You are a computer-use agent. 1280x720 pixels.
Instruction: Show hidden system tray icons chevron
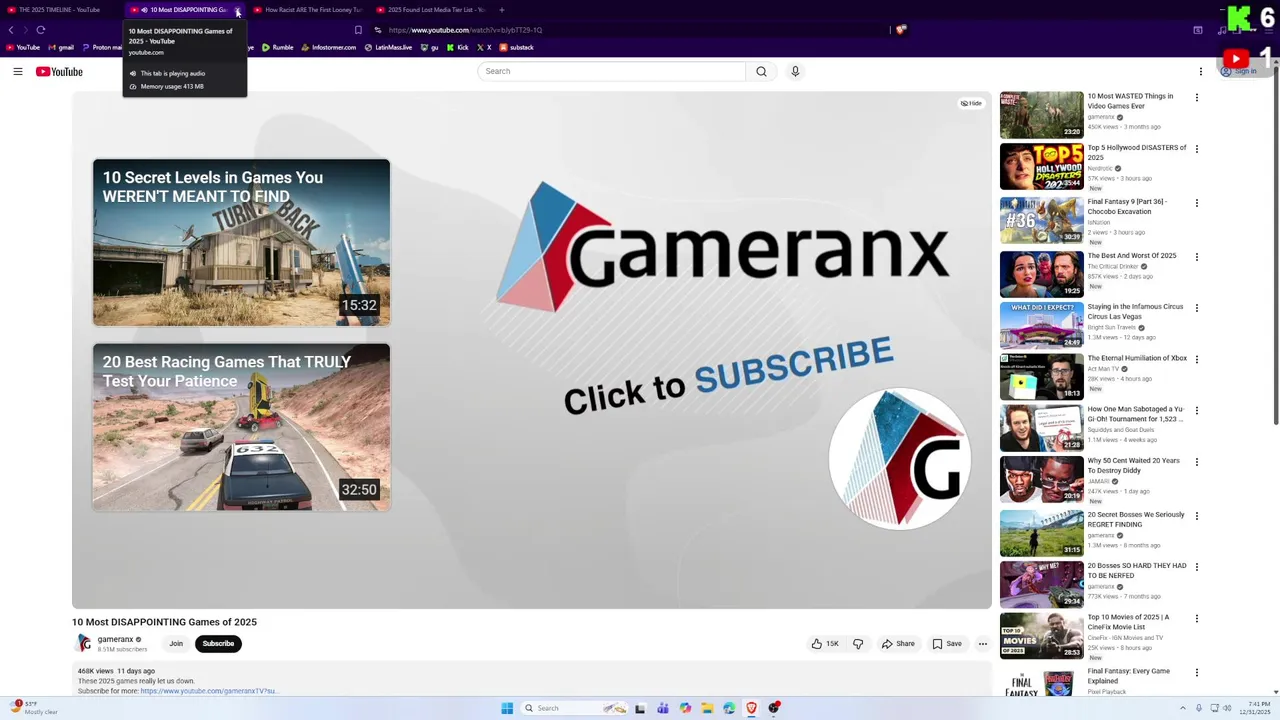pos(1183,708)
